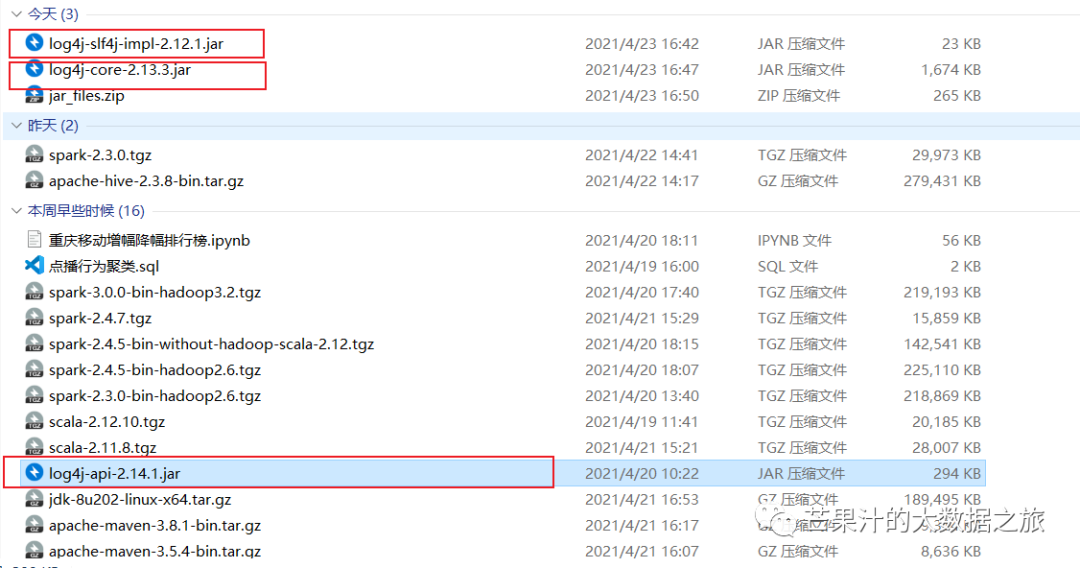
Task: Click the apache-maven-3.8.1-bin.tar.gz icon
Action: [34, 525]
